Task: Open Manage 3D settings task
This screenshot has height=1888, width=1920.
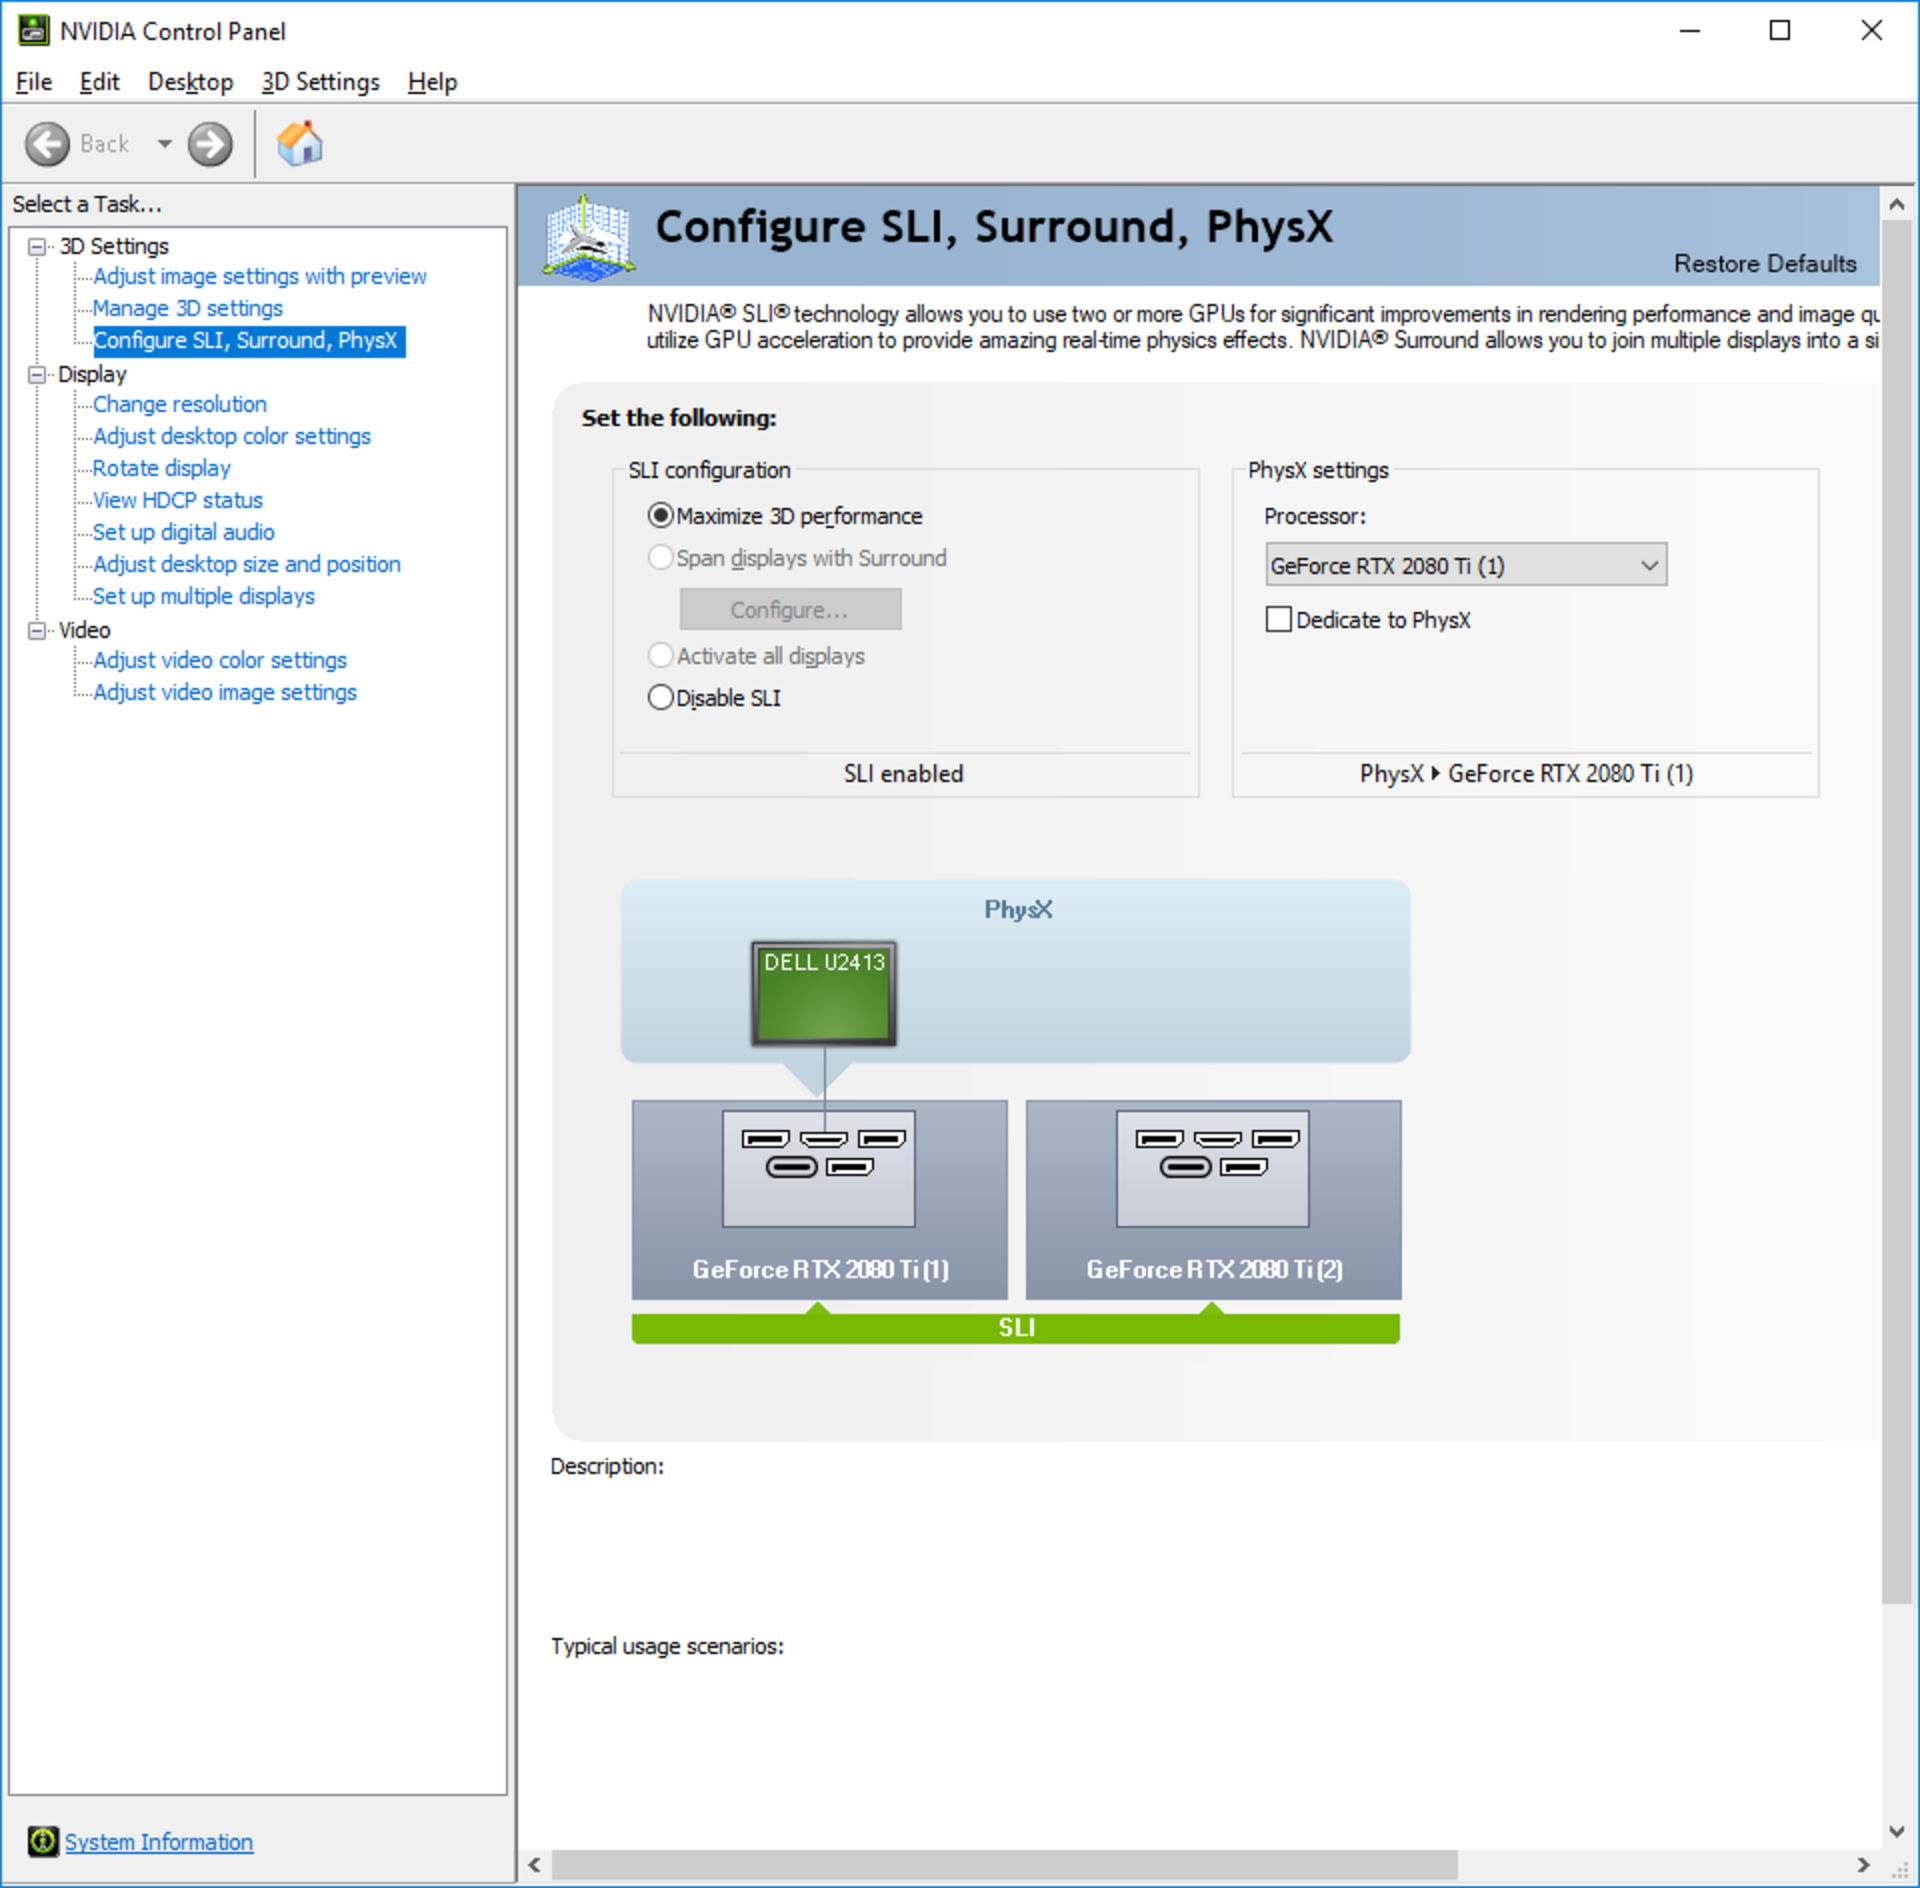Action: tap(187, 308)
